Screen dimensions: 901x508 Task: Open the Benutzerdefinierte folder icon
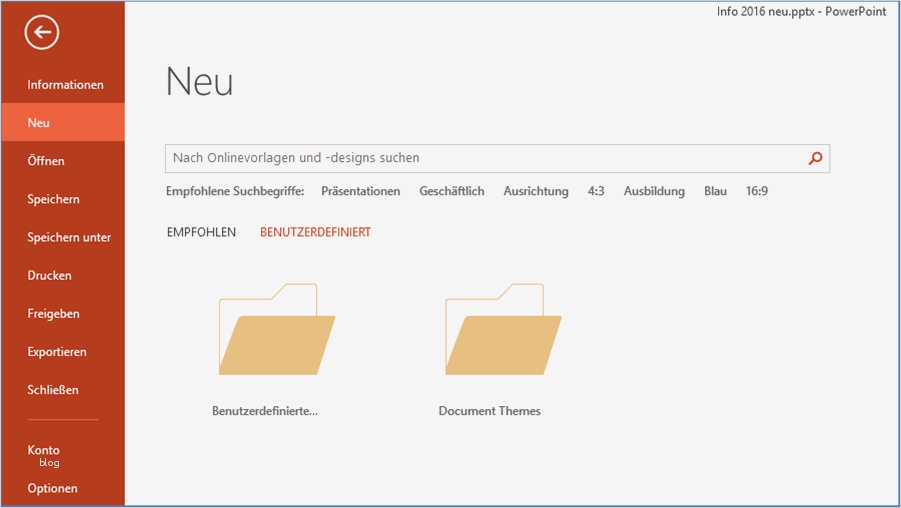276,329
